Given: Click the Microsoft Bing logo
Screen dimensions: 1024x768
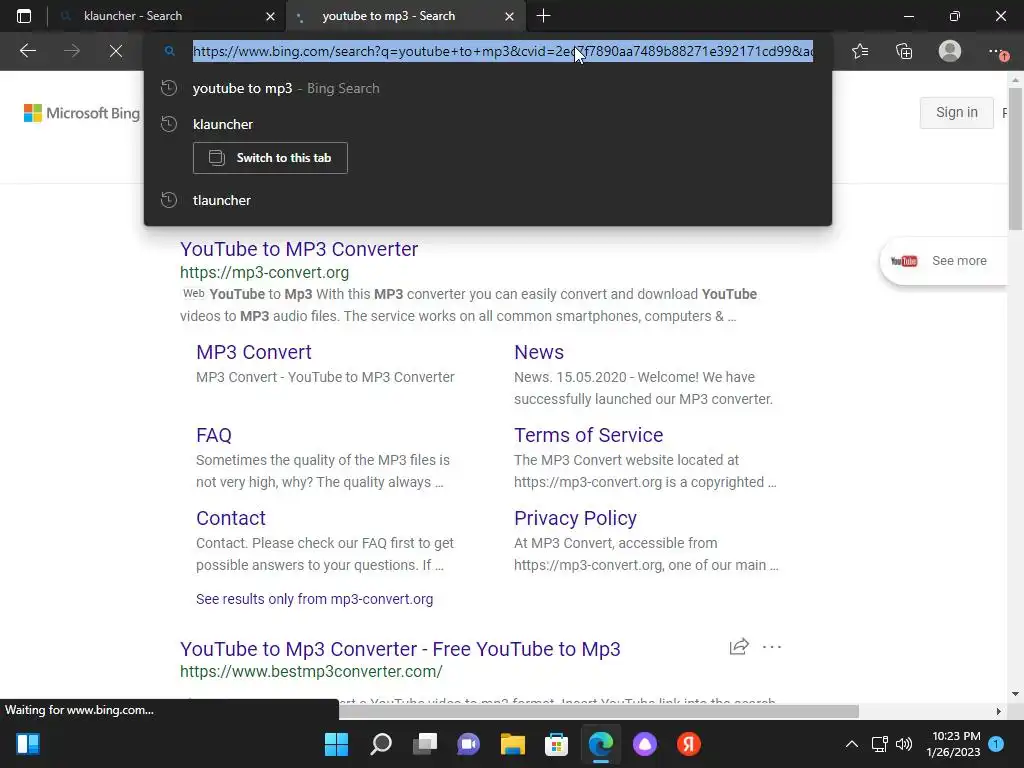Looking at the screenshot, I should 82,113.
